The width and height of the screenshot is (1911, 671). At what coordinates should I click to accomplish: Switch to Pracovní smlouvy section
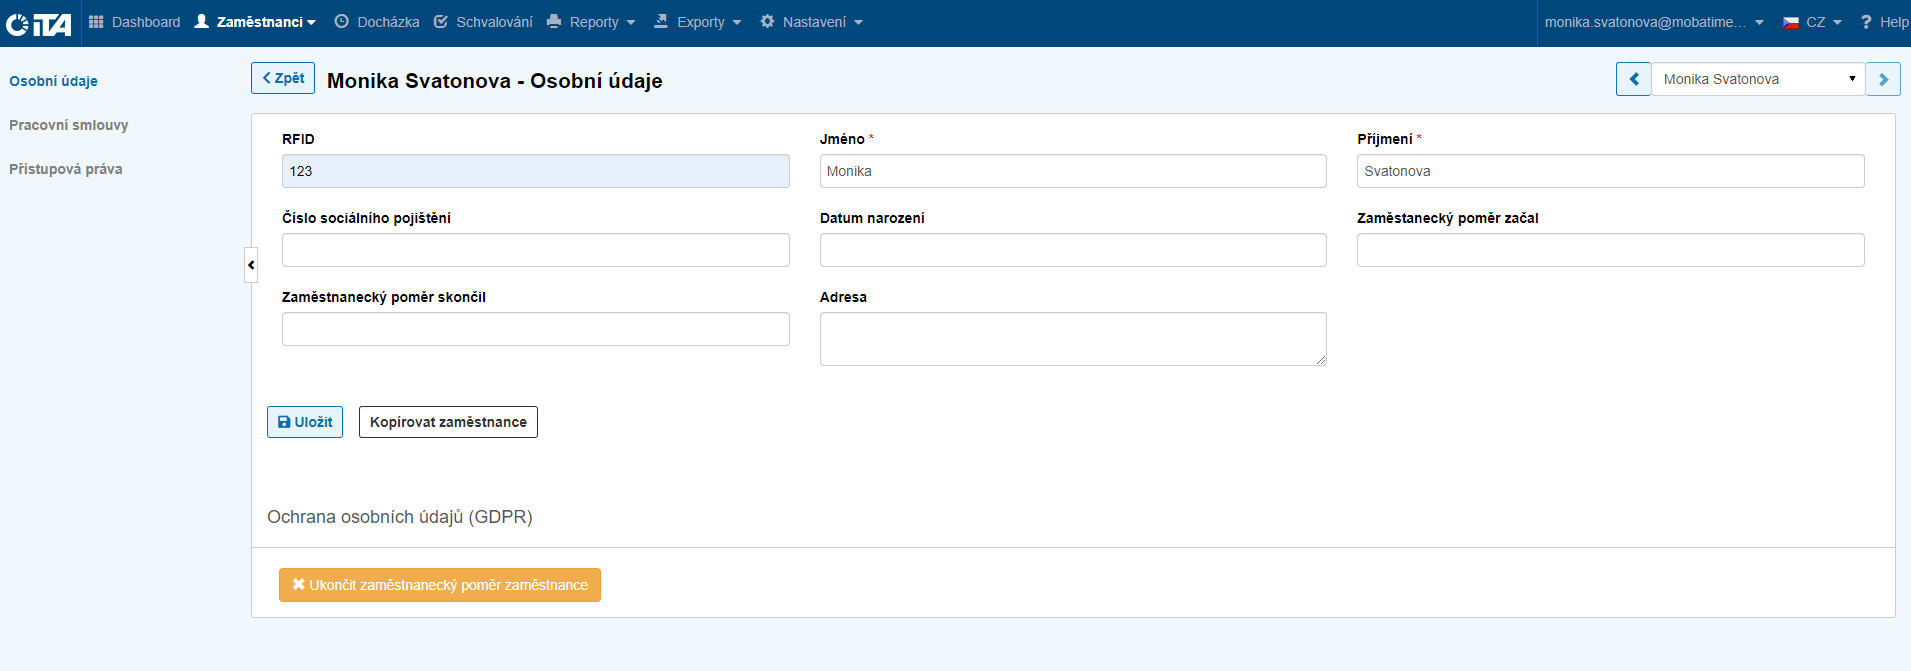[x=69, y=125]
